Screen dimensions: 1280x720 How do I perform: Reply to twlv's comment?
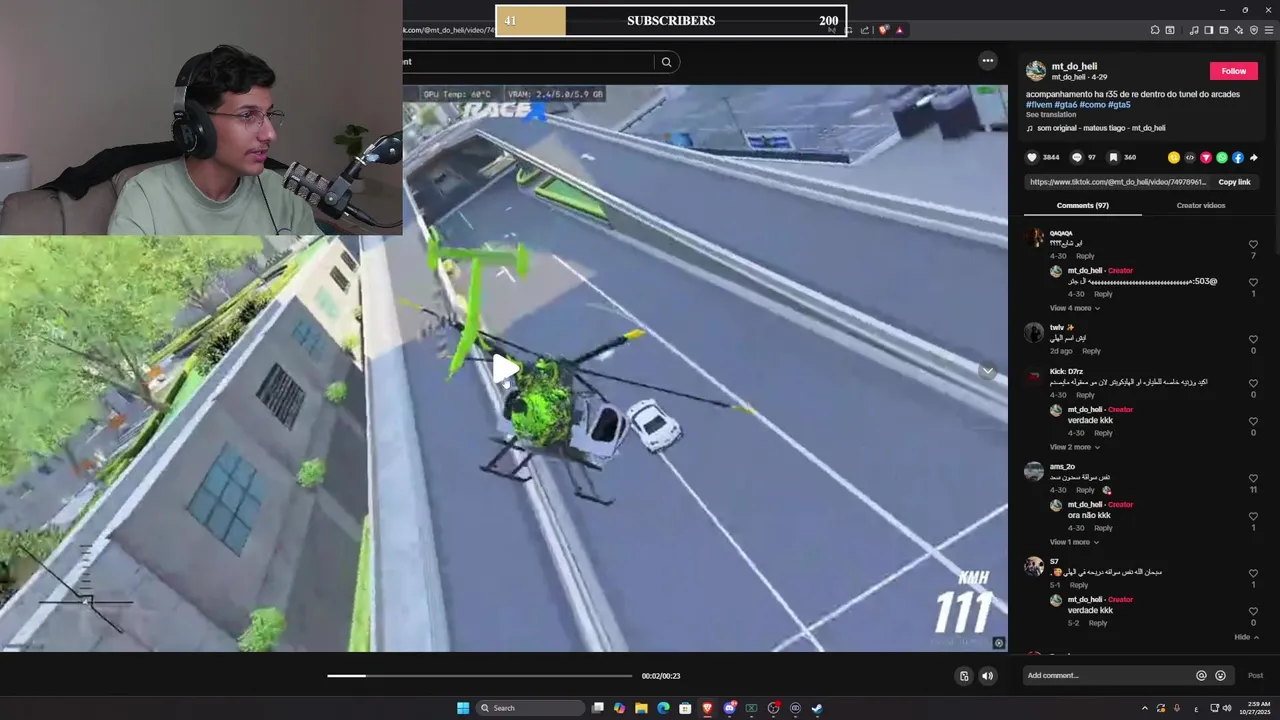[1091, 351]
